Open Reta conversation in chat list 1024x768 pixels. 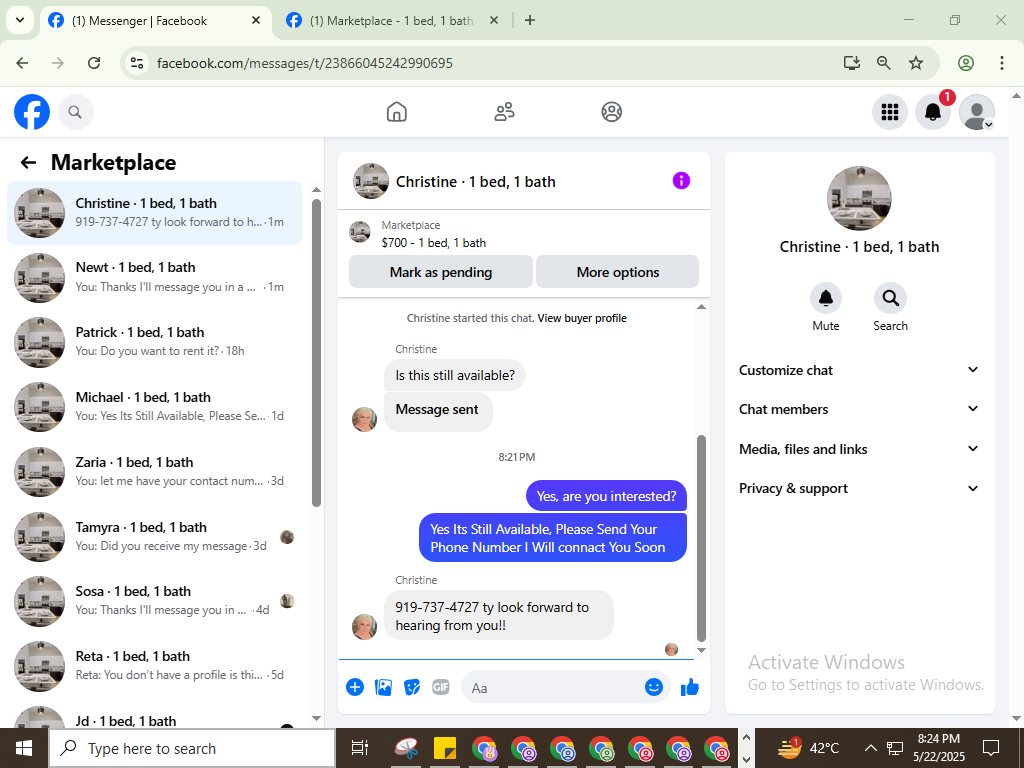155,666
